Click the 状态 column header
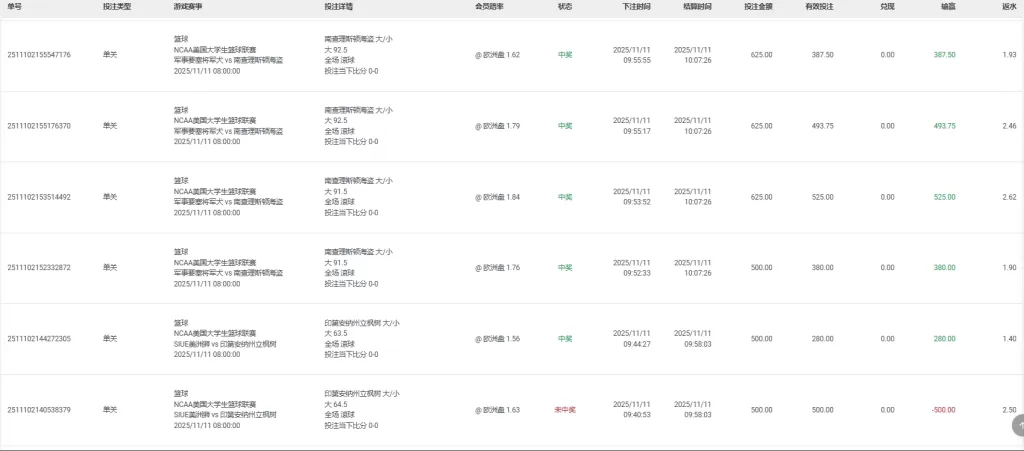Image resolution: width=1024 pixels, height=451 pixels. pyautogui.click(x=565, y=6)
